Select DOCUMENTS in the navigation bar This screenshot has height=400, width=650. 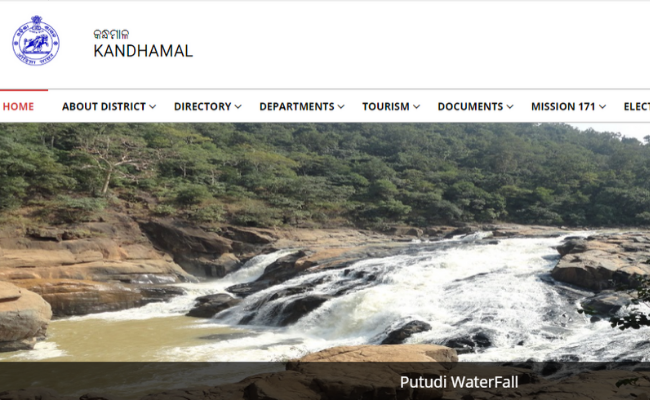471,107
